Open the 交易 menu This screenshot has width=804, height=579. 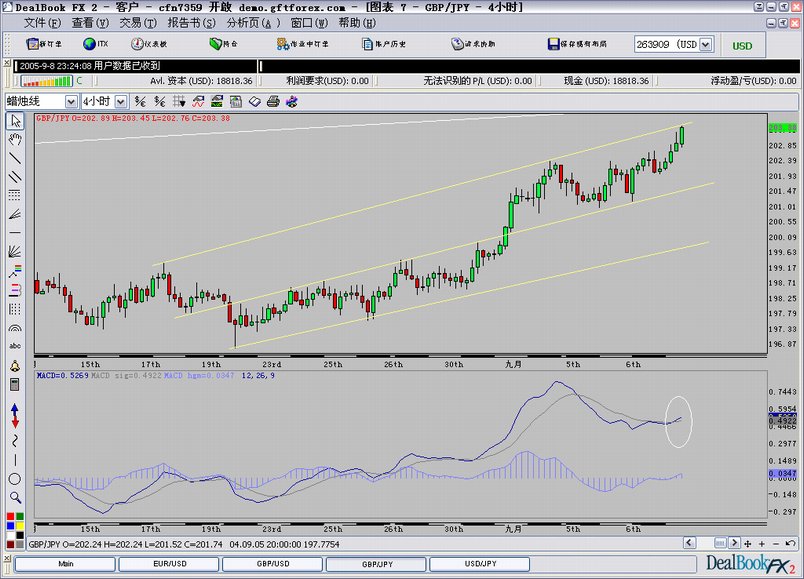[137, 23]
